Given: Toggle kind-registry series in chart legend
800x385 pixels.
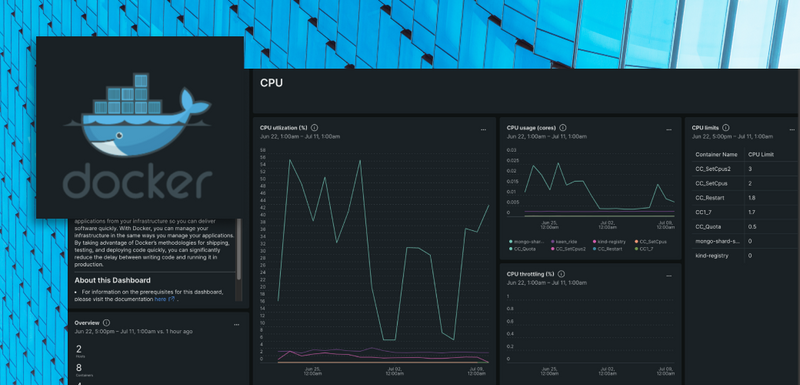Looking at the screenshot, I should 609,242.
